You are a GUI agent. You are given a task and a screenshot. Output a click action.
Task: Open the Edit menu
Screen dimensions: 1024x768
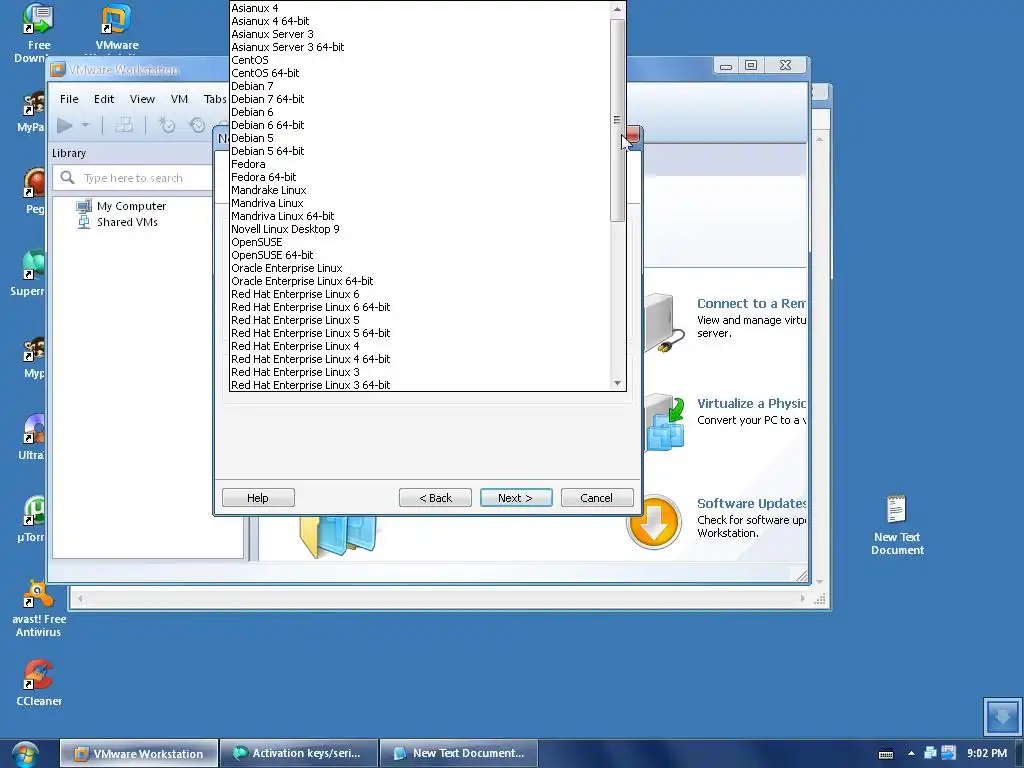[x=104, y=99]
